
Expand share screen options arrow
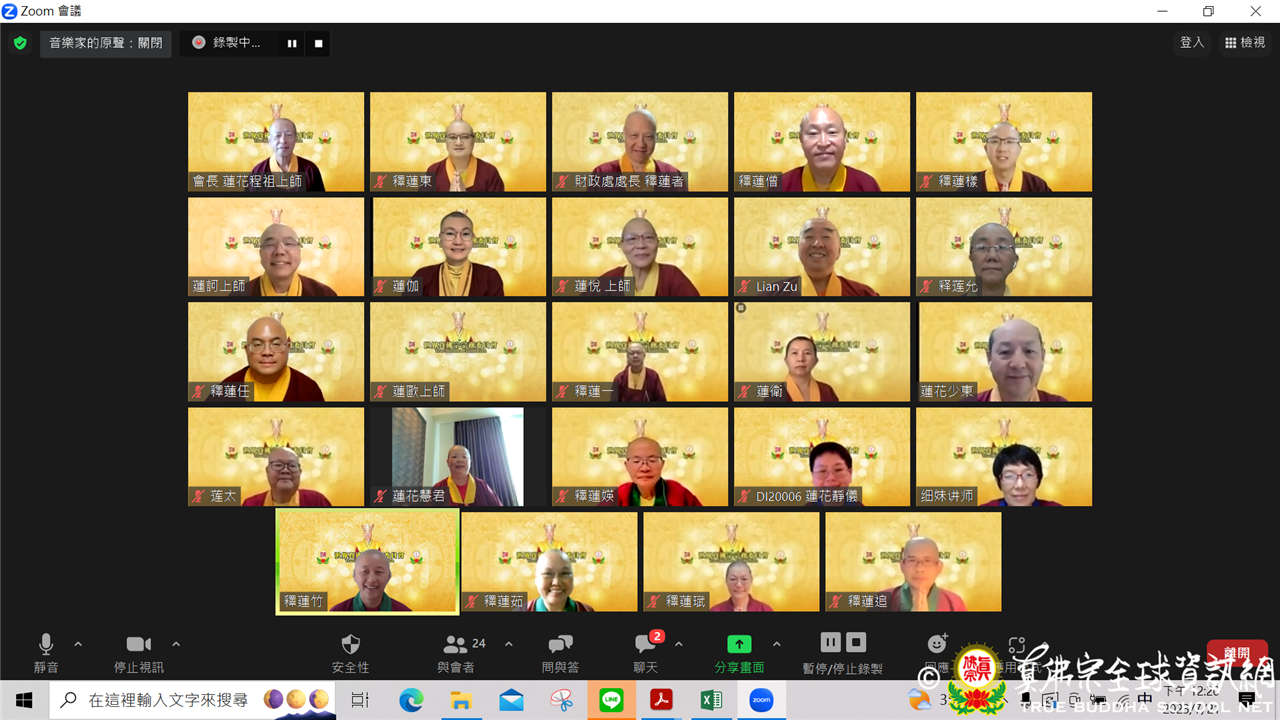tap(777, 644)
